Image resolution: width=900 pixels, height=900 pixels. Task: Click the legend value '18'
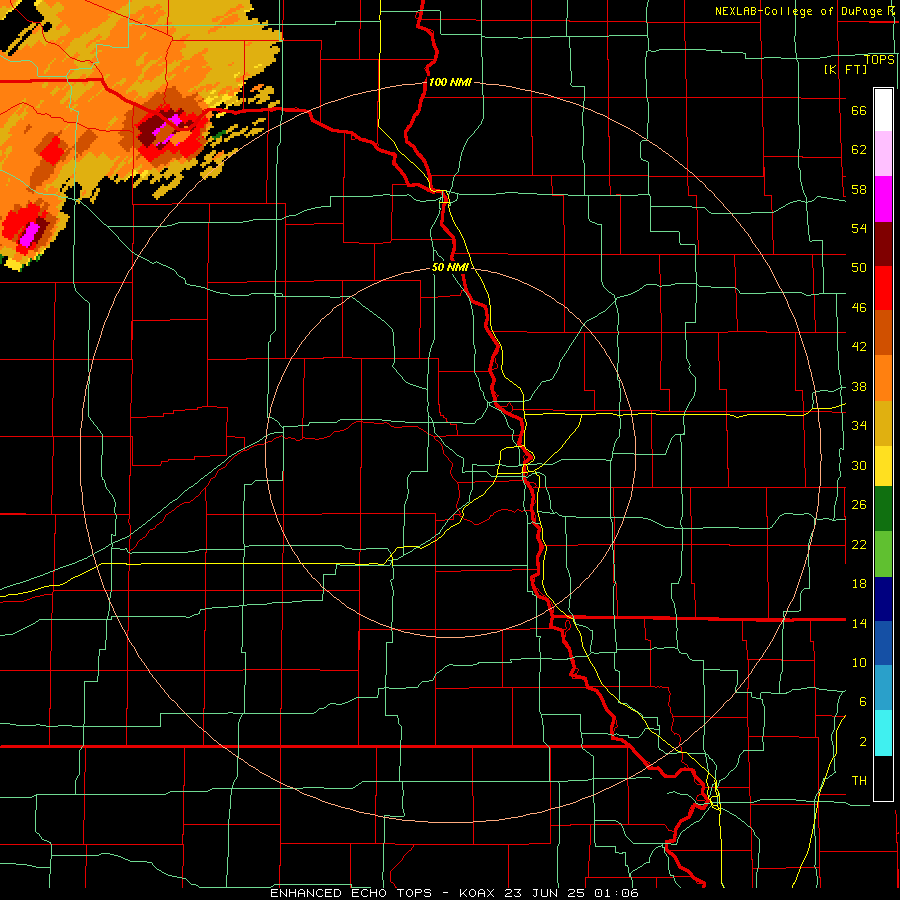859,584
